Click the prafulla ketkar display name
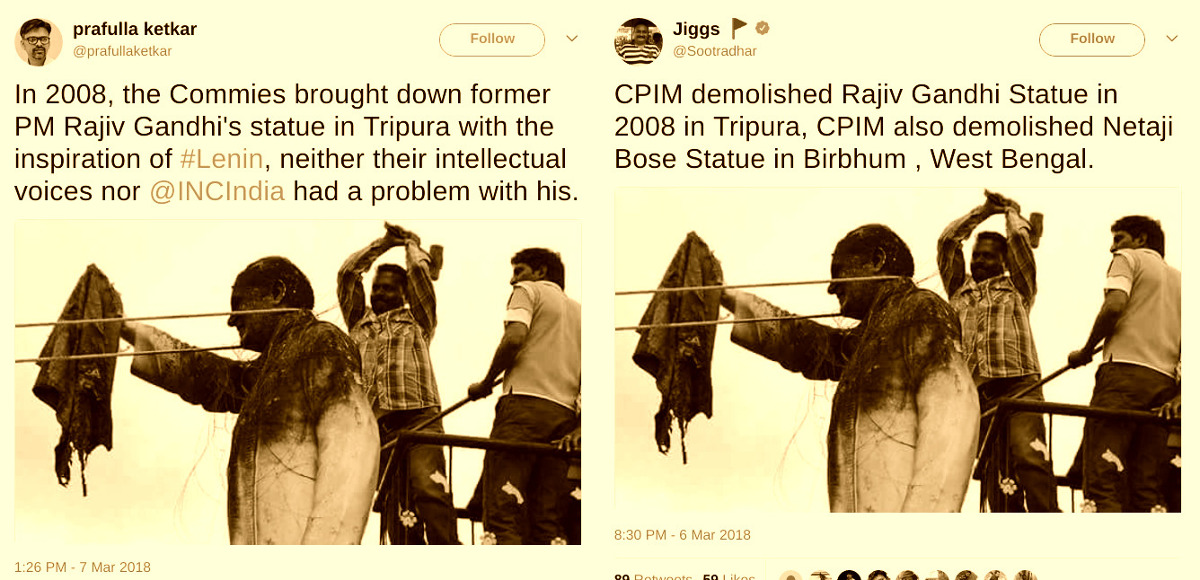 [x=135, y=29]
